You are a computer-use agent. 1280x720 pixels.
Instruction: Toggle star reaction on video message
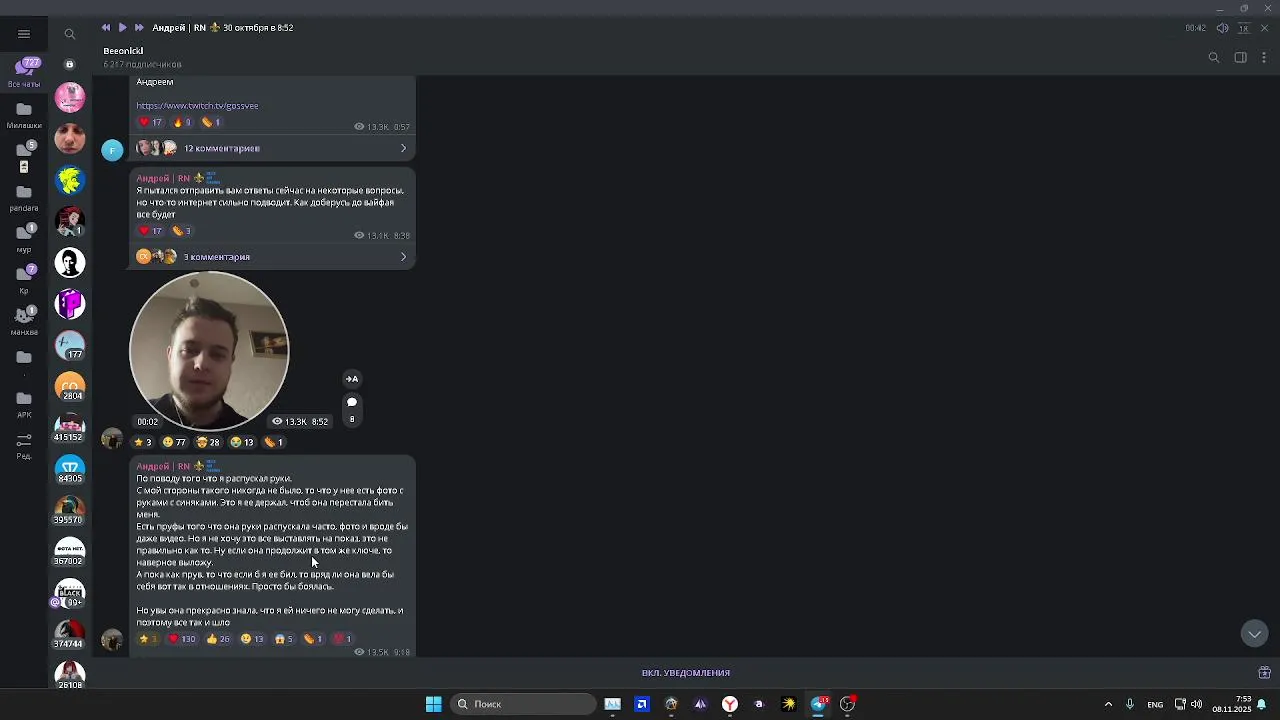point(144,442)
